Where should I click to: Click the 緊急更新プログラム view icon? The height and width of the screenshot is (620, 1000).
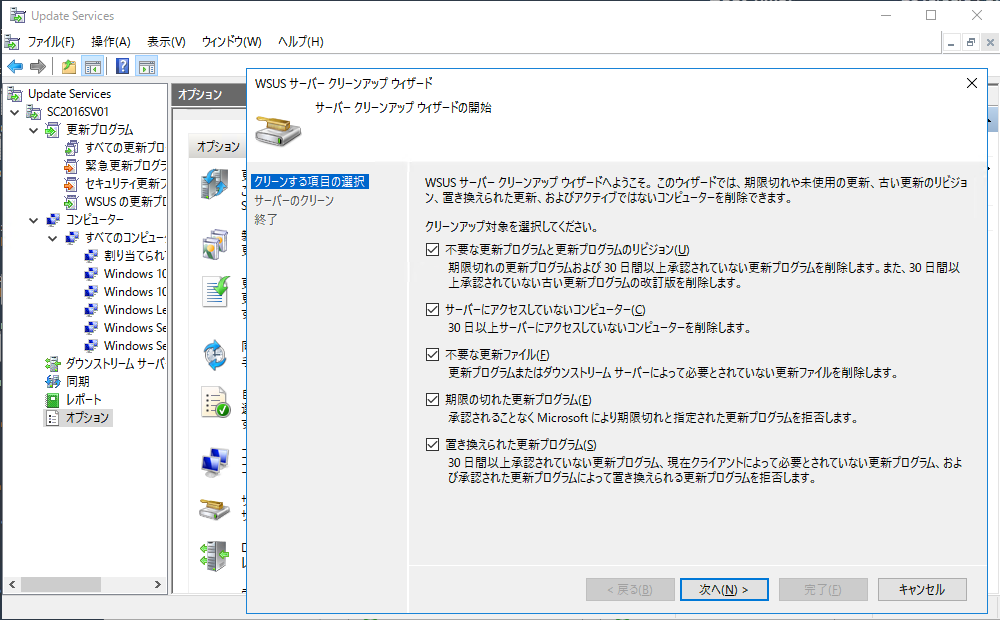(71, 165)
